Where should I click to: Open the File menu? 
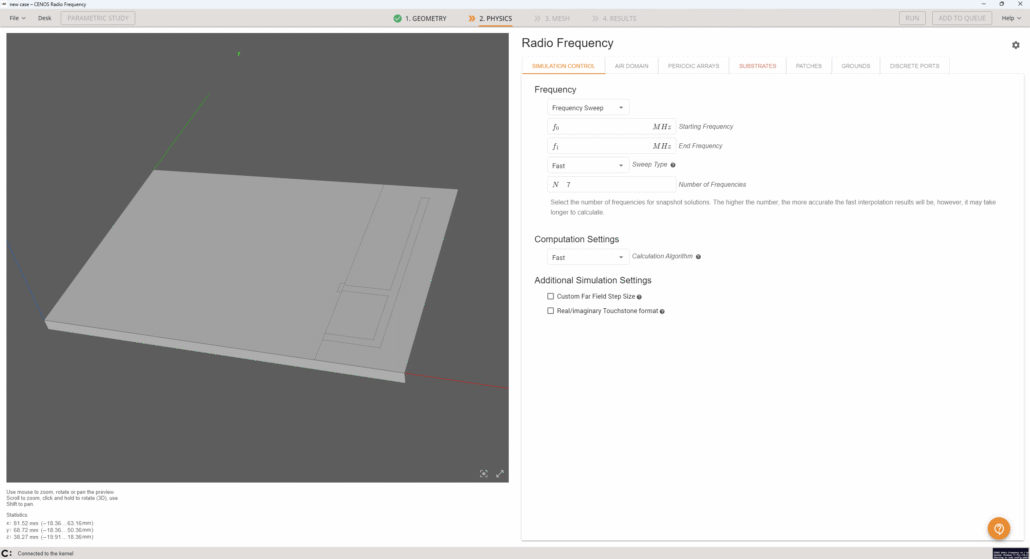tap(17, 18)
